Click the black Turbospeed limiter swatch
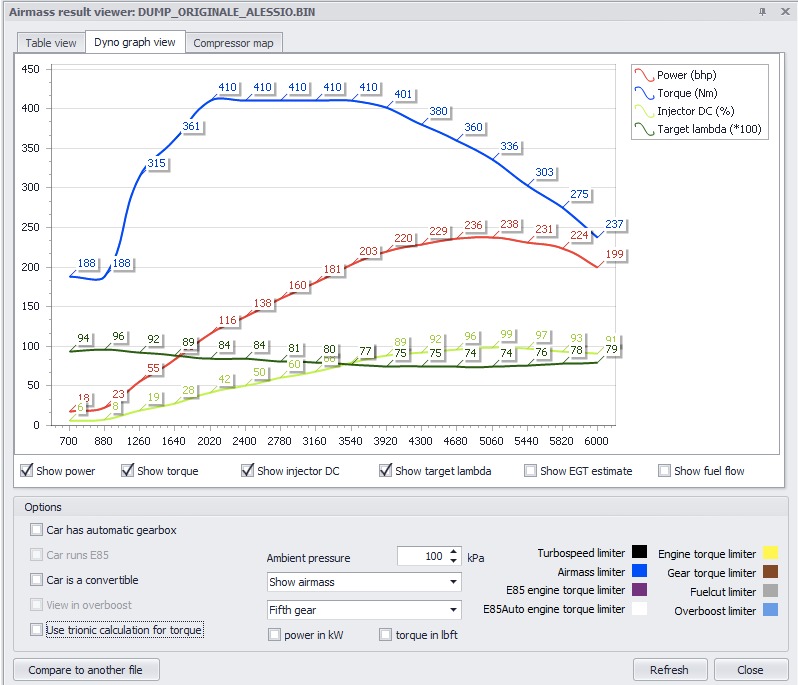This screenshot has width=798, height=685. point(639,552)
